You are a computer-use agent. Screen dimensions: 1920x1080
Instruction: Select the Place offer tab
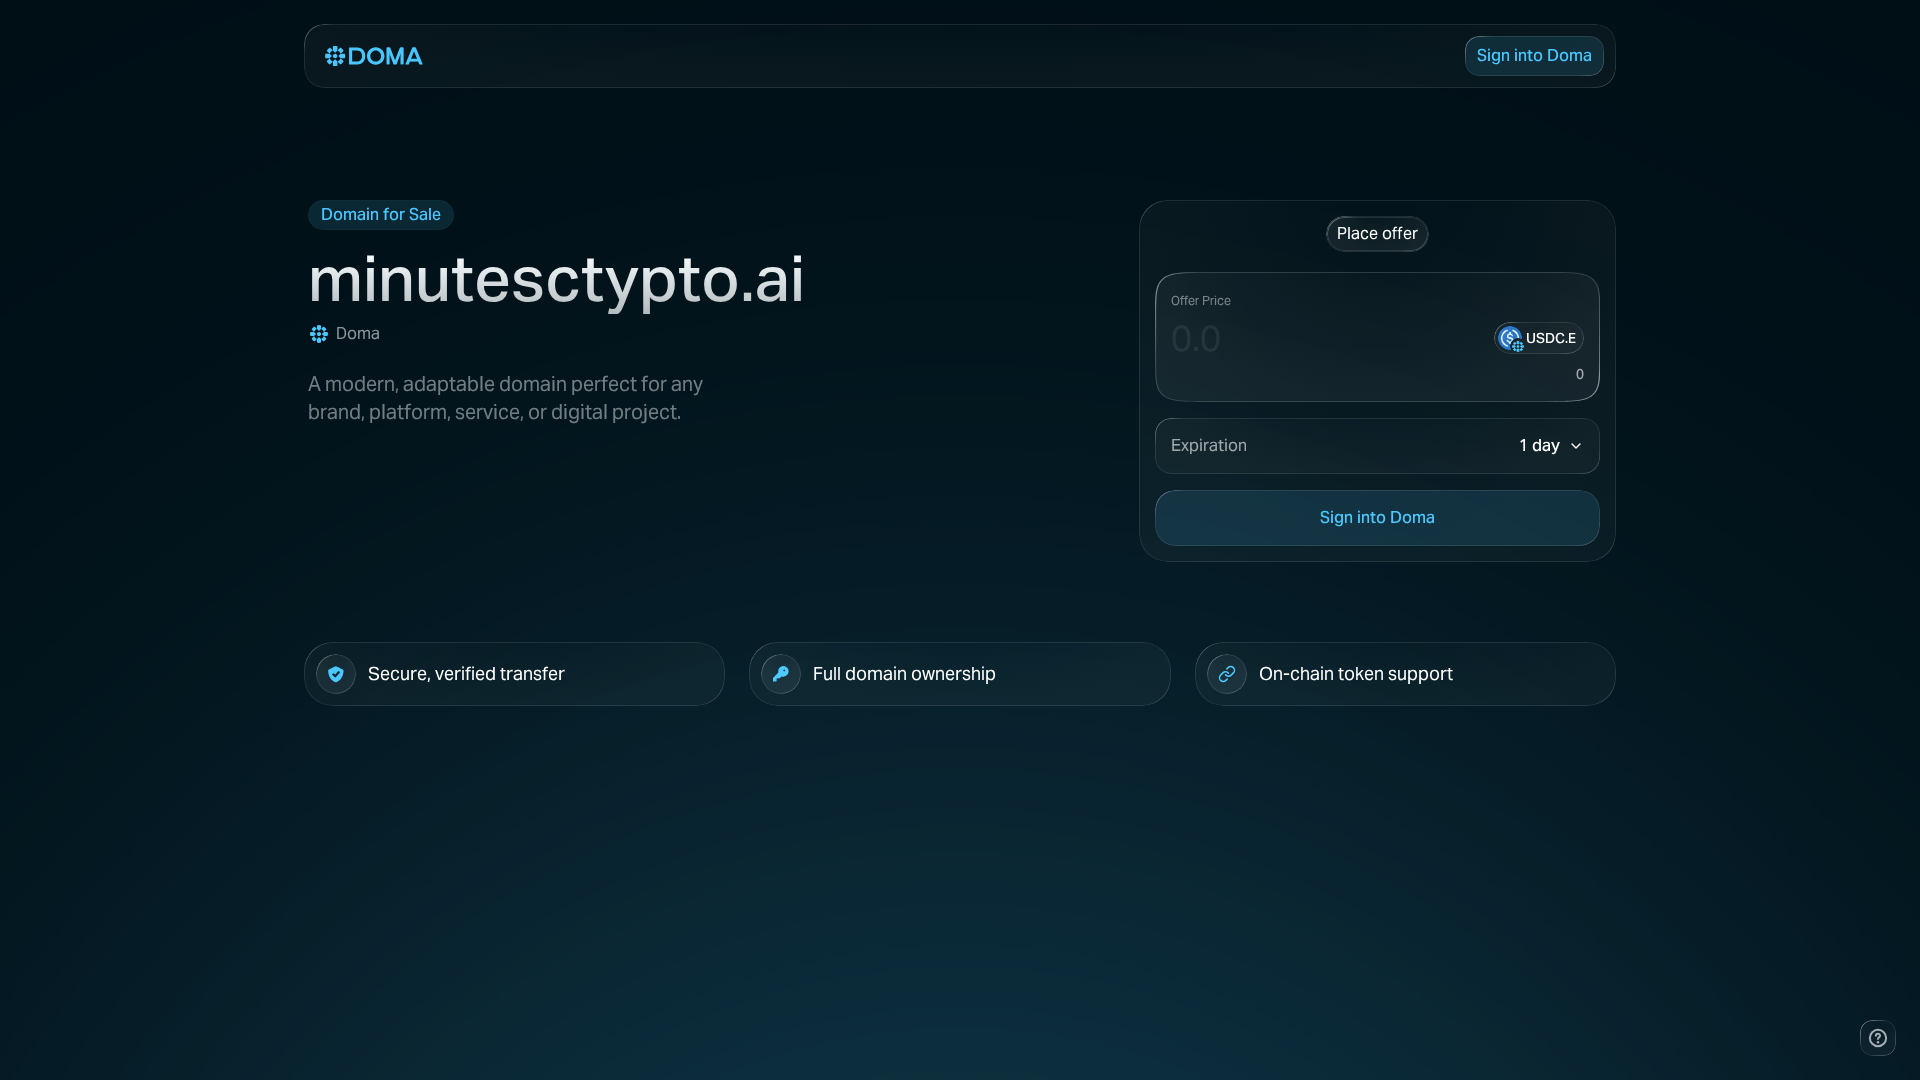point(1377,234)
